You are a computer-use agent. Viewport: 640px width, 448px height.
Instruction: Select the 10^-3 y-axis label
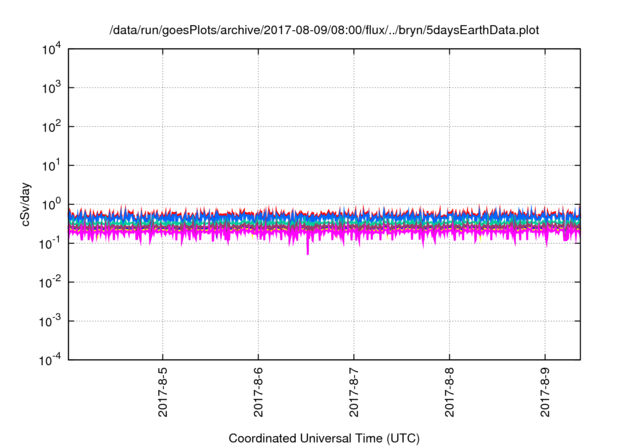pos(50,321)
